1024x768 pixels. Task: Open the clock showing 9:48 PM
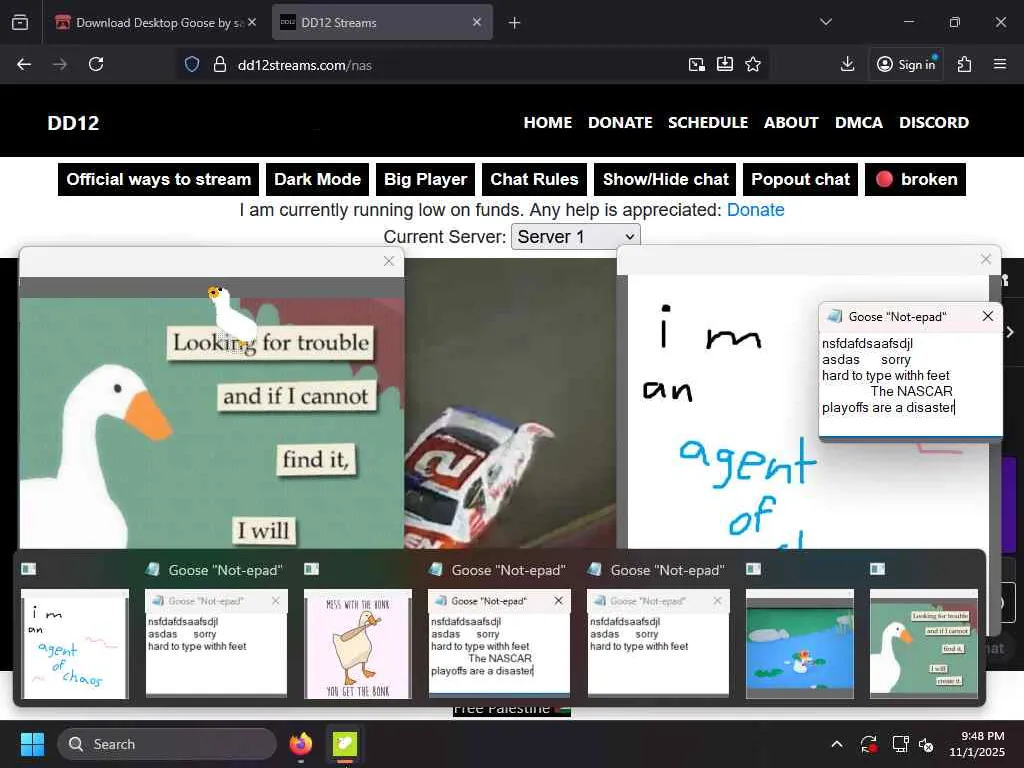tap(976, 744)
